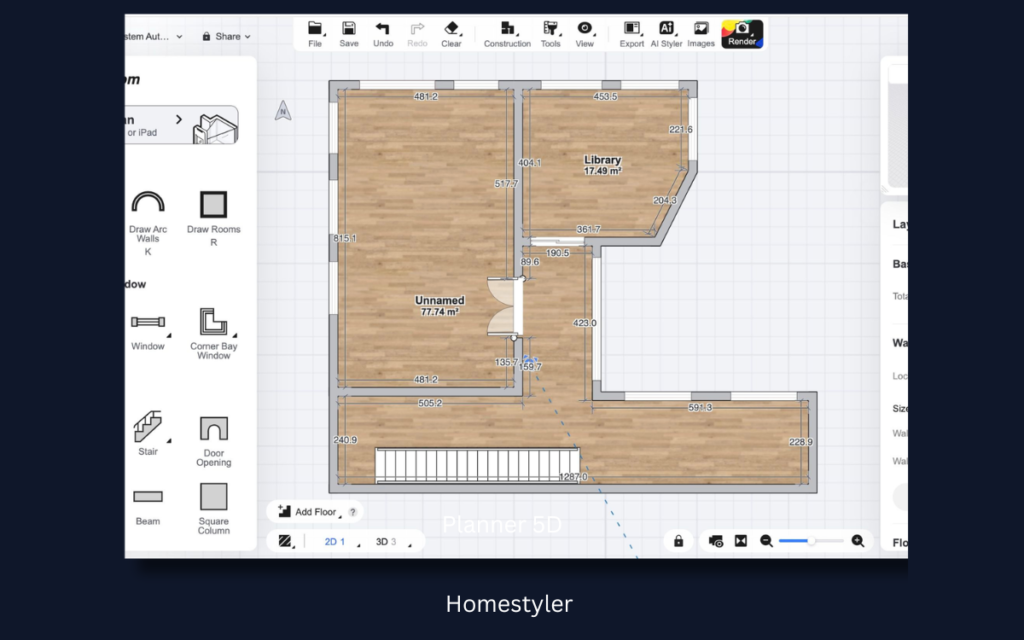Toggle camera view mode in bottom bar
The width and height of the screenshot is (1024, 640).
click(x=716, y=540)
